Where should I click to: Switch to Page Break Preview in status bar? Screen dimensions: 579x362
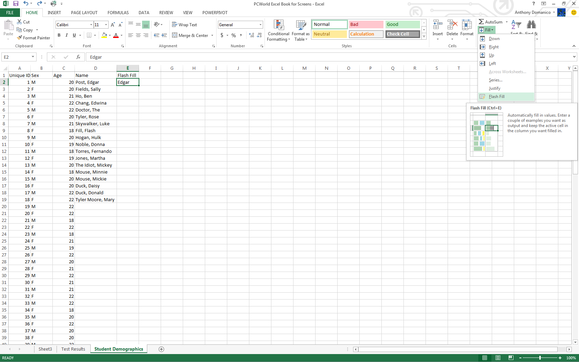pyautogui.click(x=511, y=358)
